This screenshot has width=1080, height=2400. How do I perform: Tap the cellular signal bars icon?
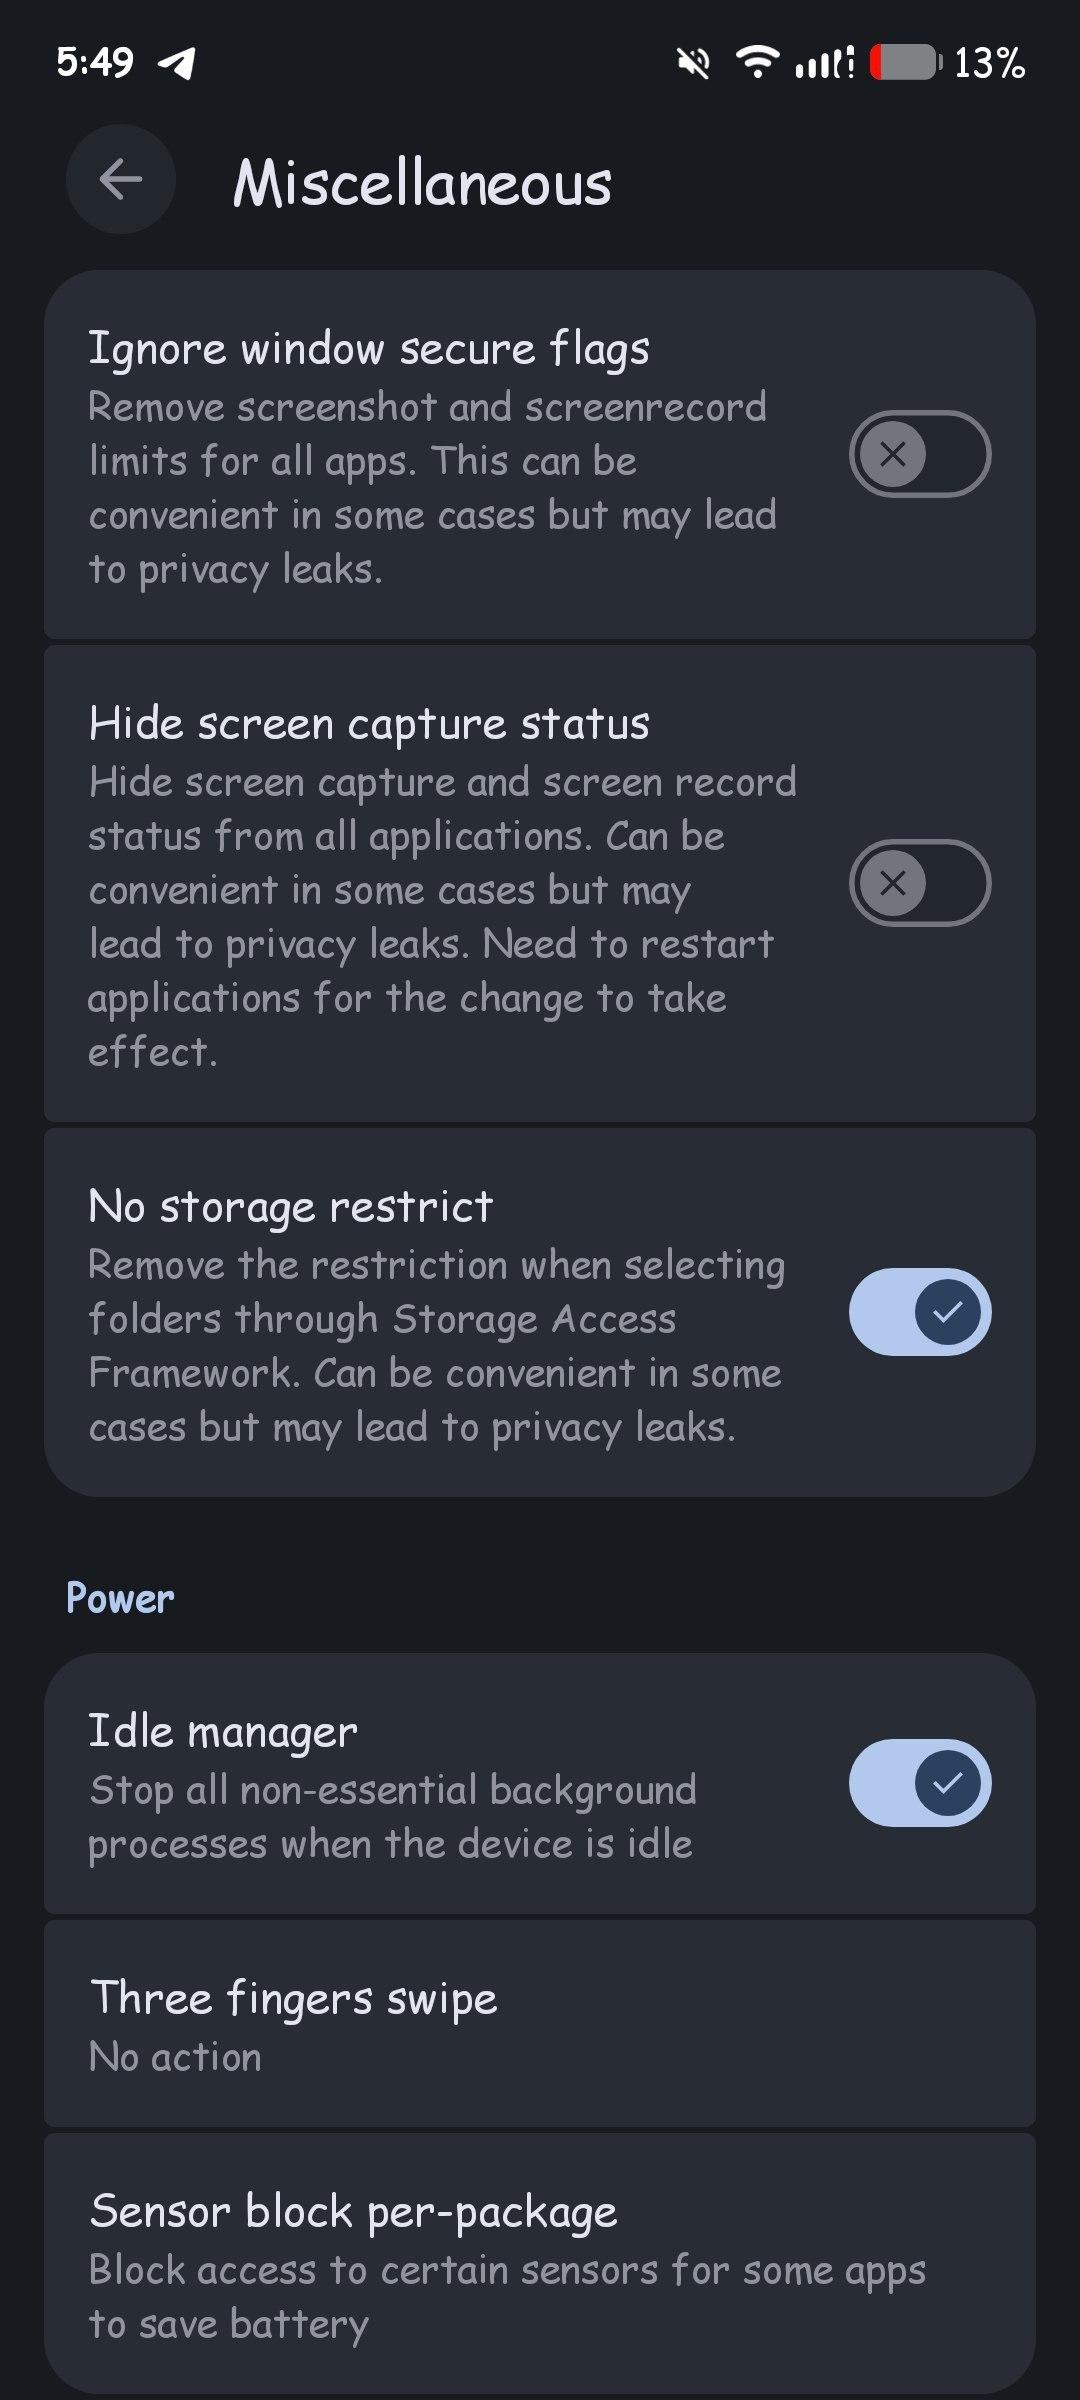click(x=824, y=63)
